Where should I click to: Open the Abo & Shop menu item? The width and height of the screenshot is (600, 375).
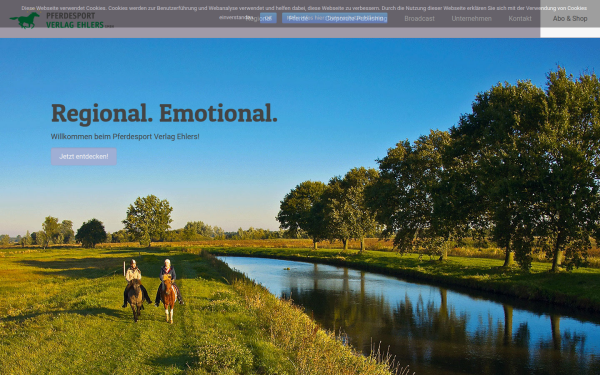(x=570, y=19)
